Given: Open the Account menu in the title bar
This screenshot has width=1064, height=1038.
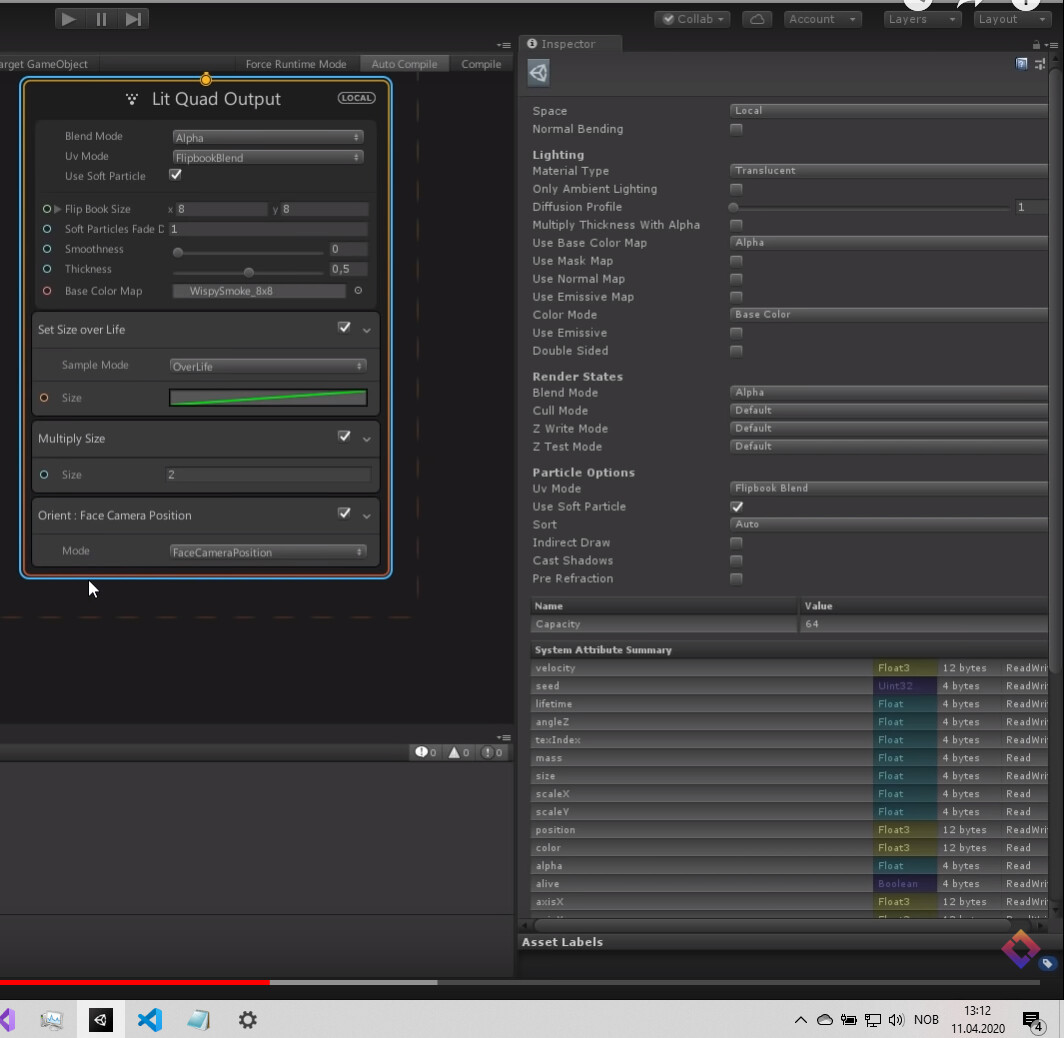Looking at the screenshot, I should (822, 18).
